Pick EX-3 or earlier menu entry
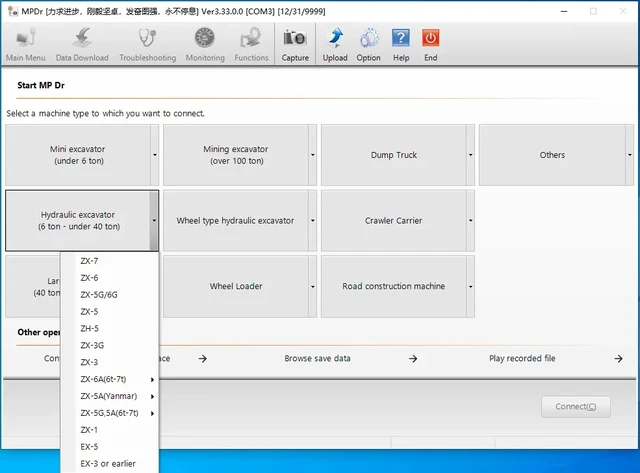This screenshot has height=473, width=640. click(109, 464)
